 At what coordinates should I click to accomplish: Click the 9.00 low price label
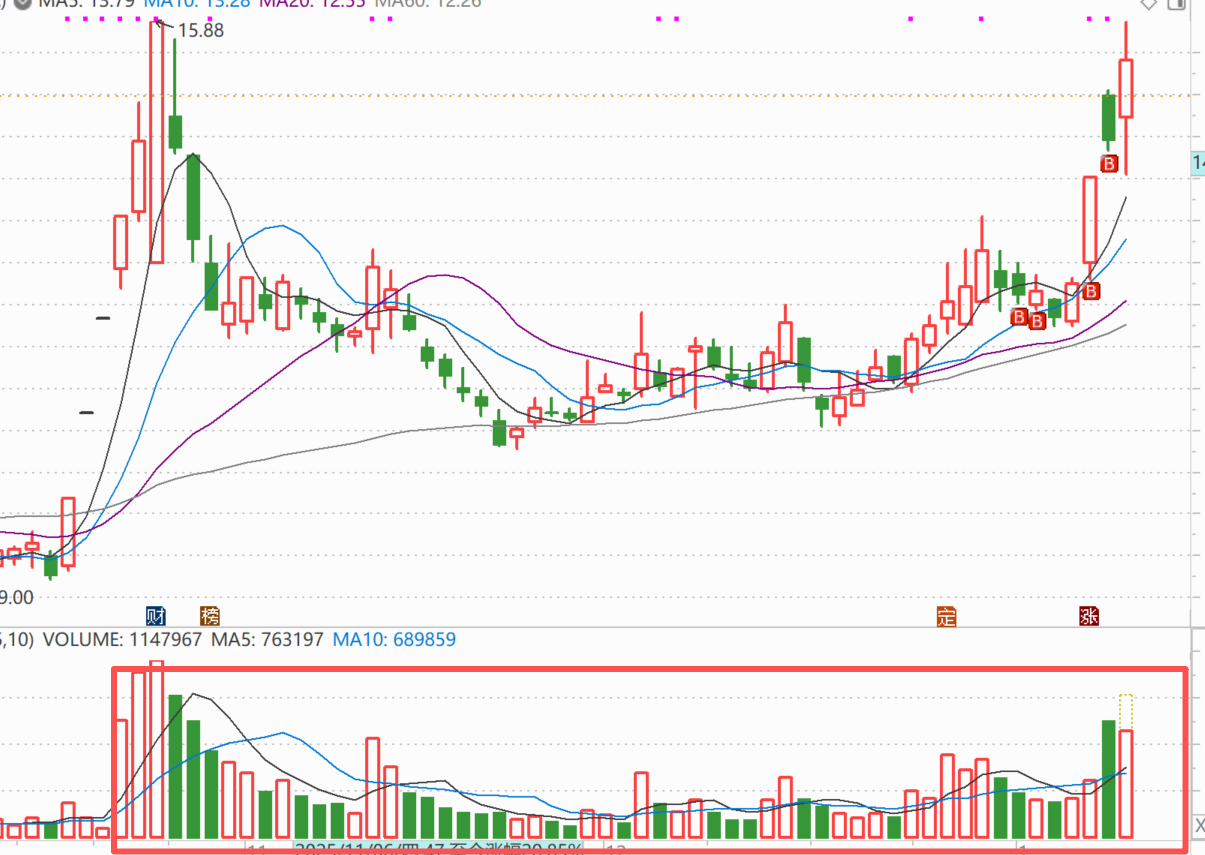16,597
